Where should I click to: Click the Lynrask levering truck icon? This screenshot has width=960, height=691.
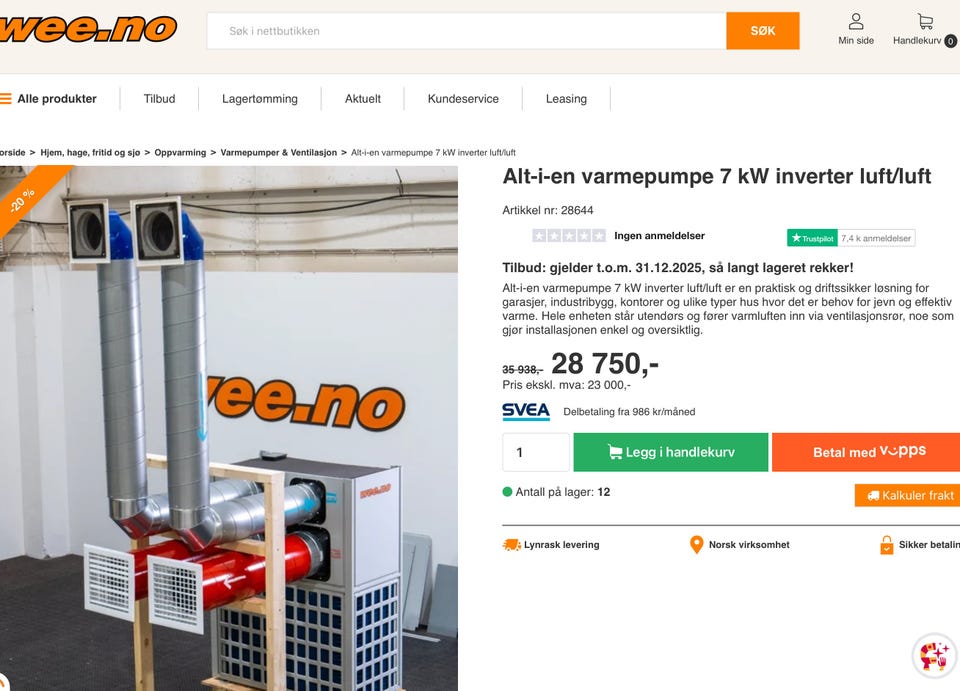(511, 544)
